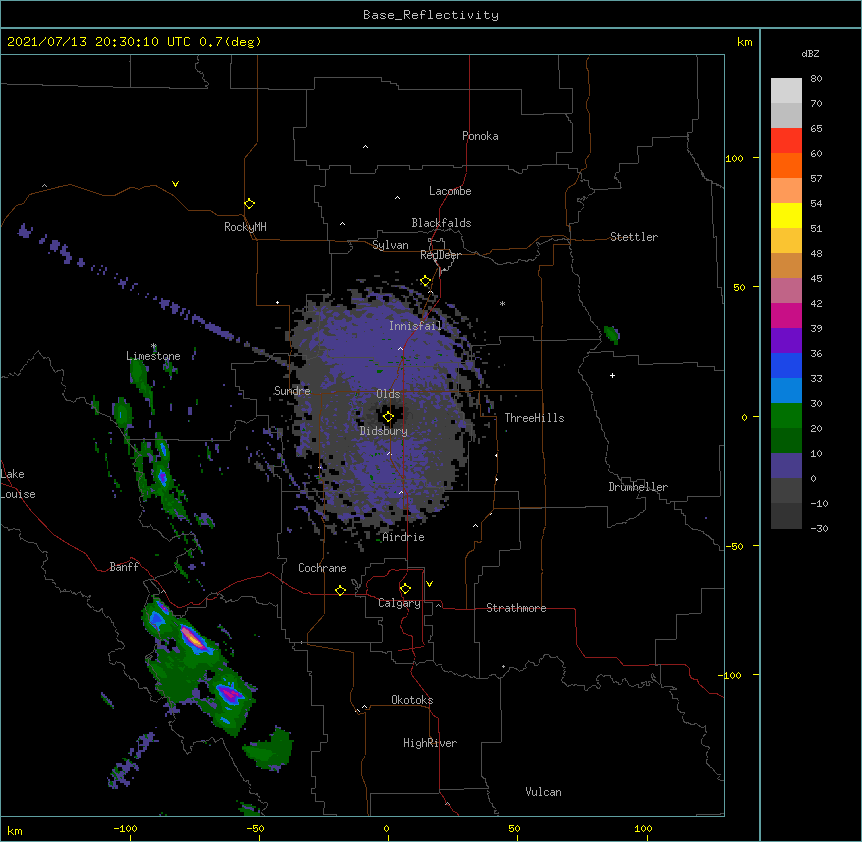
Task: Click the ThreeHills town label
Action: pyautogui.click(x=534, y=418)
